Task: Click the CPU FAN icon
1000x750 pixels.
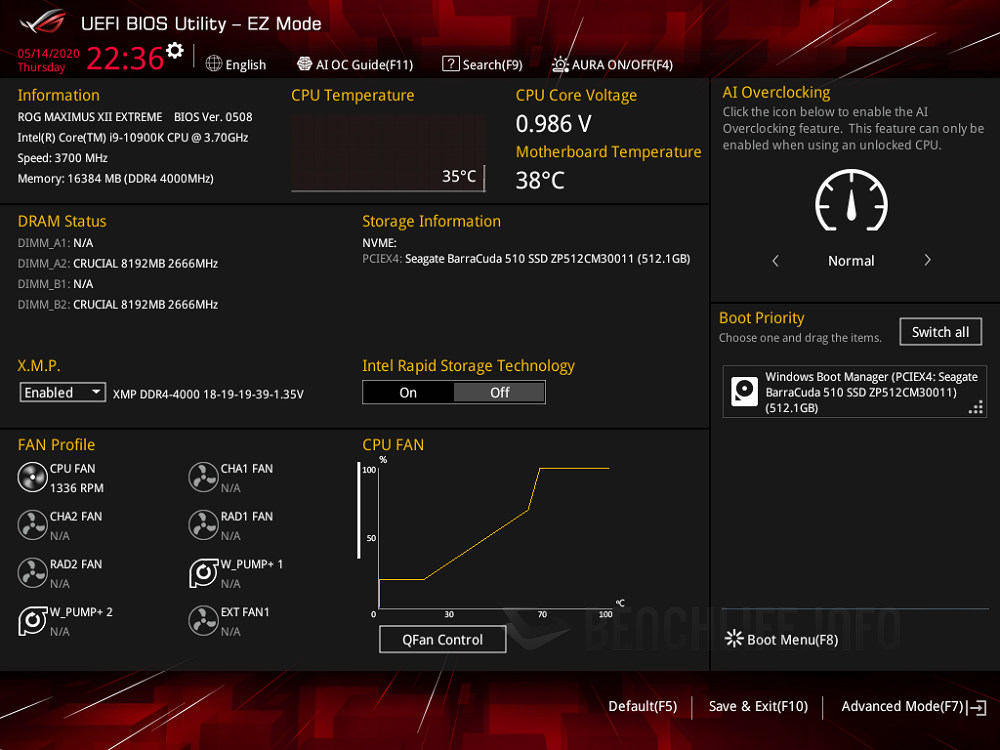Action: click(x=32, y=478)
